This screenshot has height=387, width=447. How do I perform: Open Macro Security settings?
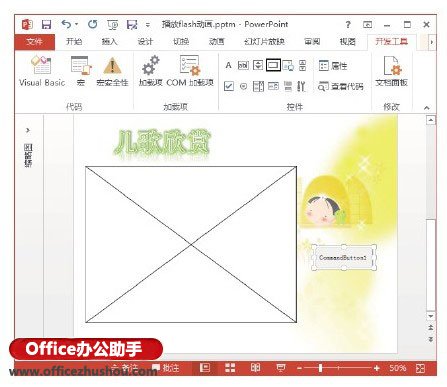(112, 71)
